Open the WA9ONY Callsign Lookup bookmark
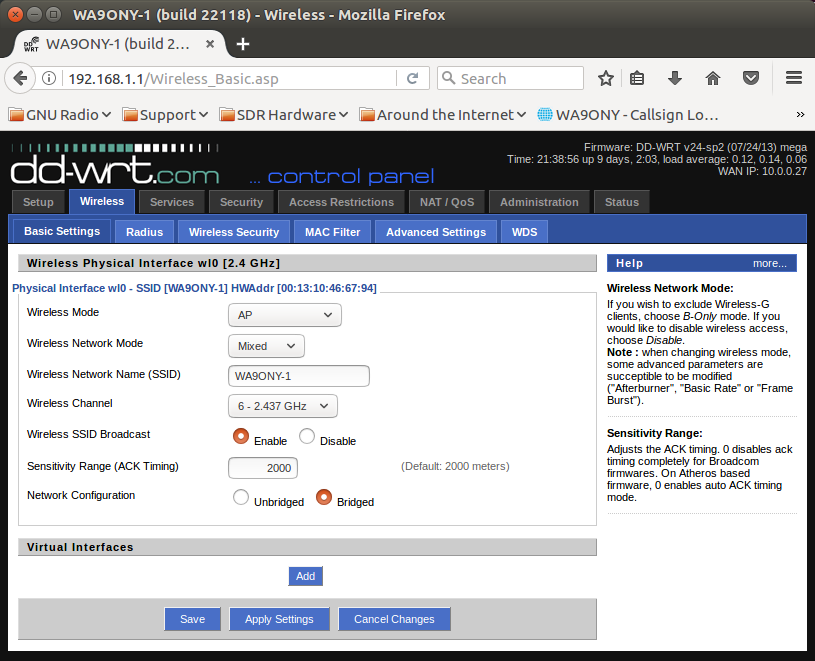 tap(628, 114)
